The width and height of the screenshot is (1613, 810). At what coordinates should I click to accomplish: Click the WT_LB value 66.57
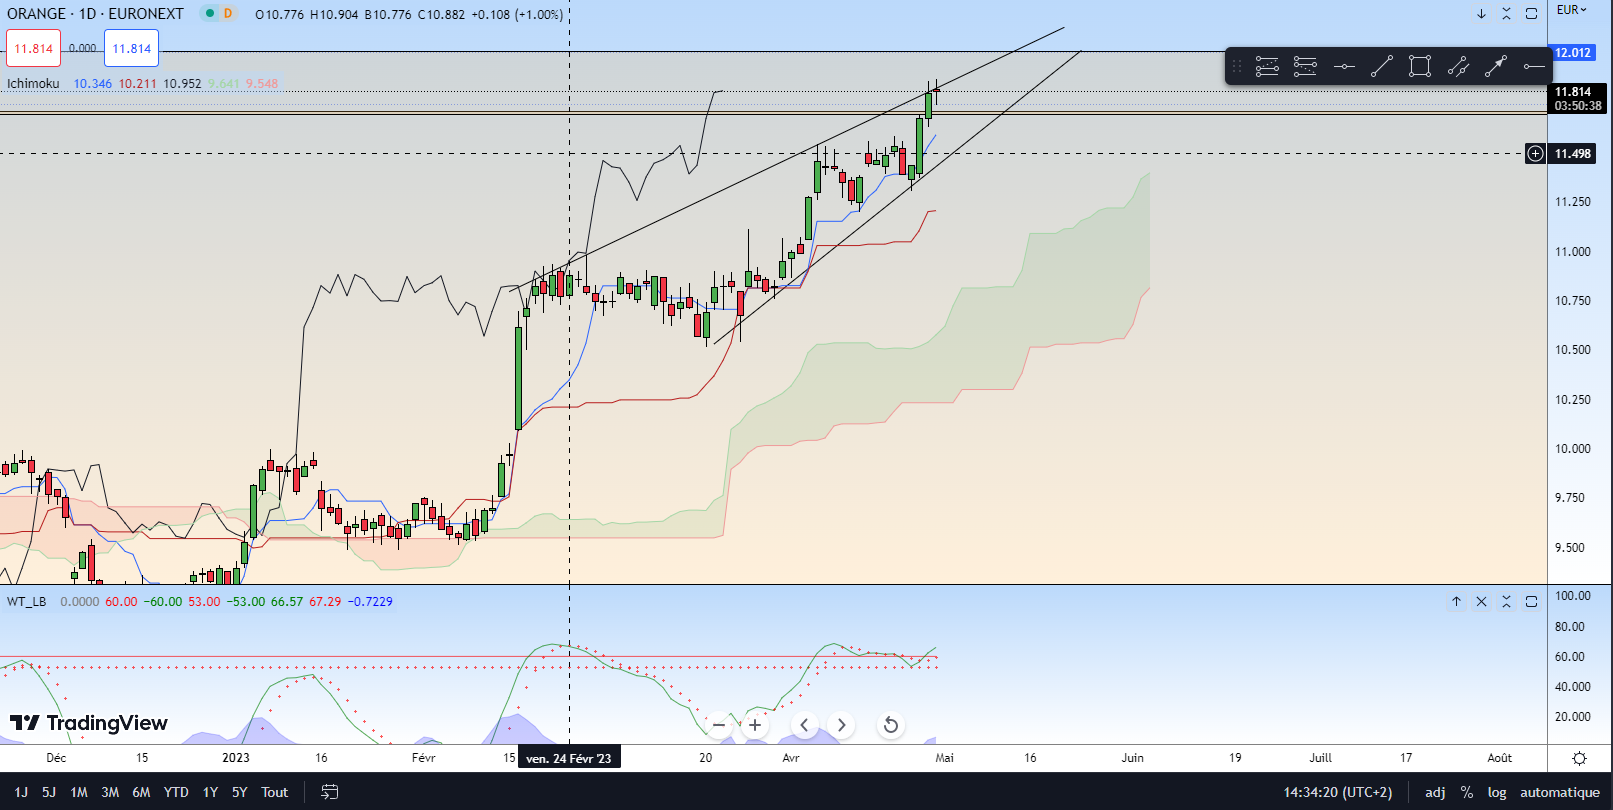coord(287,602)
